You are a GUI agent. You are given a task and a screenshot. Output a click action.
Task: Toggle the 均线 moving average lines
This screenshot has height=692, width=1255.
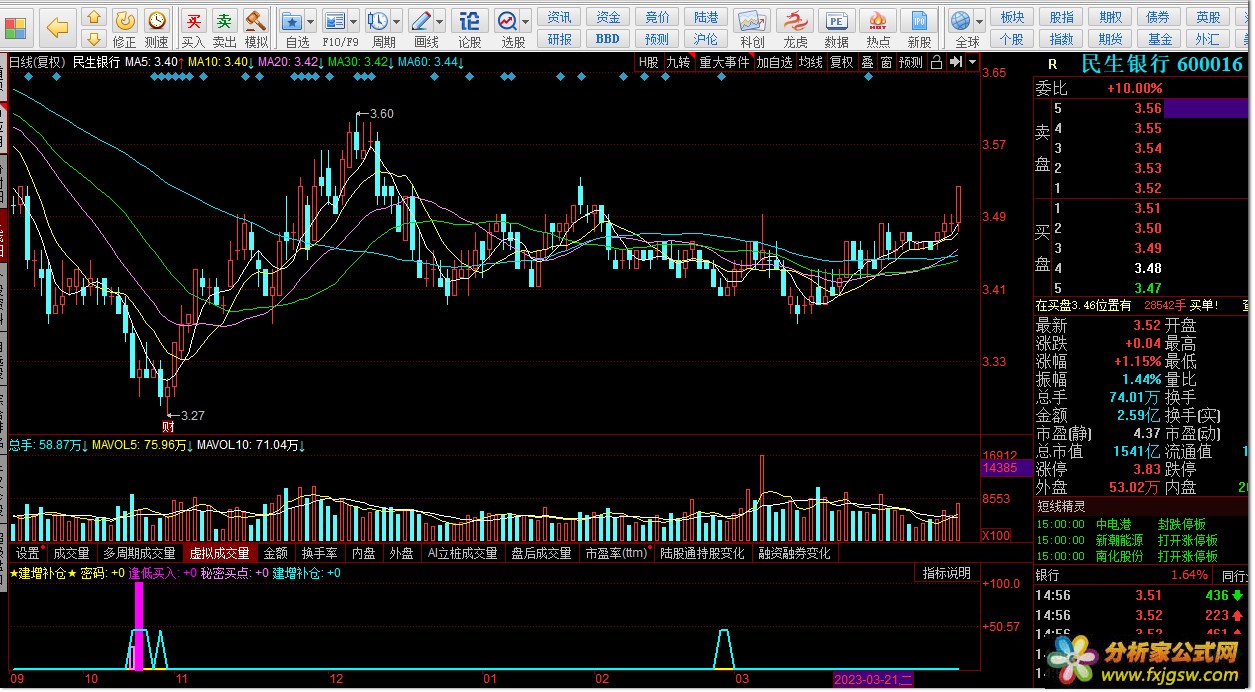pyautogui.click(x=811, y=62)
